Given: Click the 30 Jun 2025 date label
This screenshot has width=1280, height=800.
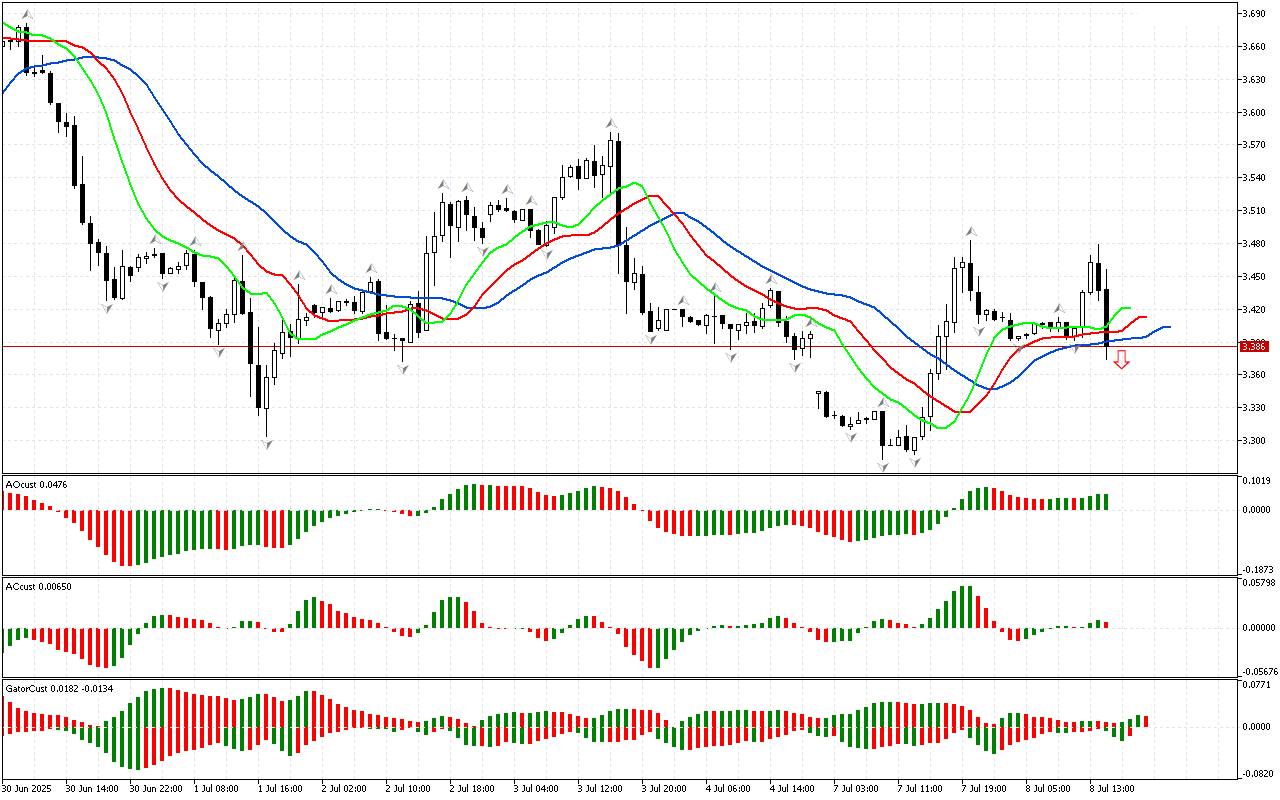Looking at the screenshot, I should (x=28, y=789).
